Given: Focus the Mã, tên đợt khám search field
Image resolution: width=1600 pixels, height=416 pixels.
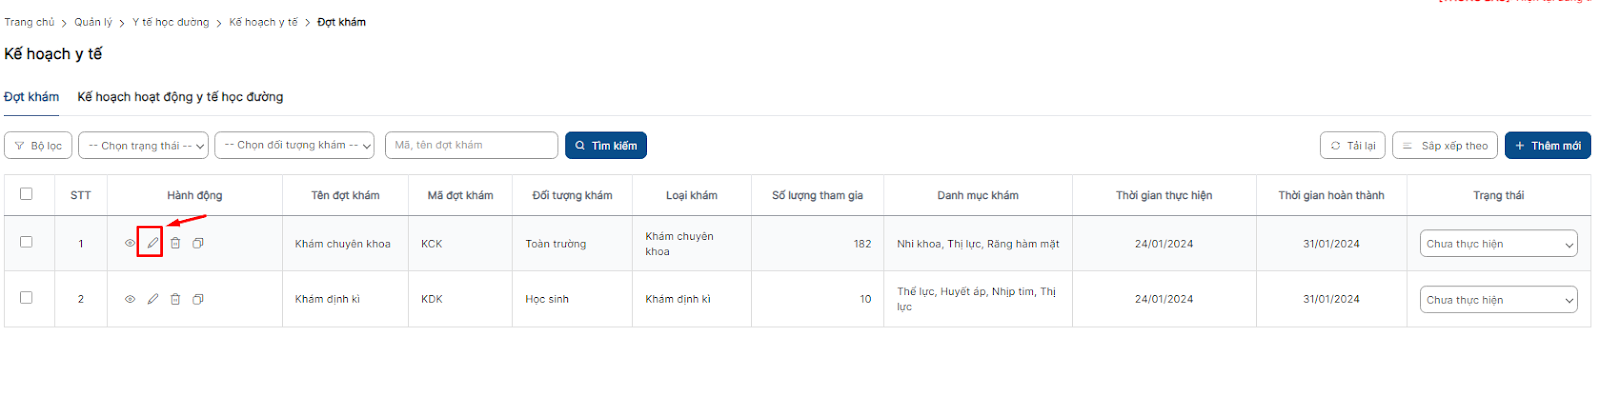Looking at the screenshot, I should (471, 146).
